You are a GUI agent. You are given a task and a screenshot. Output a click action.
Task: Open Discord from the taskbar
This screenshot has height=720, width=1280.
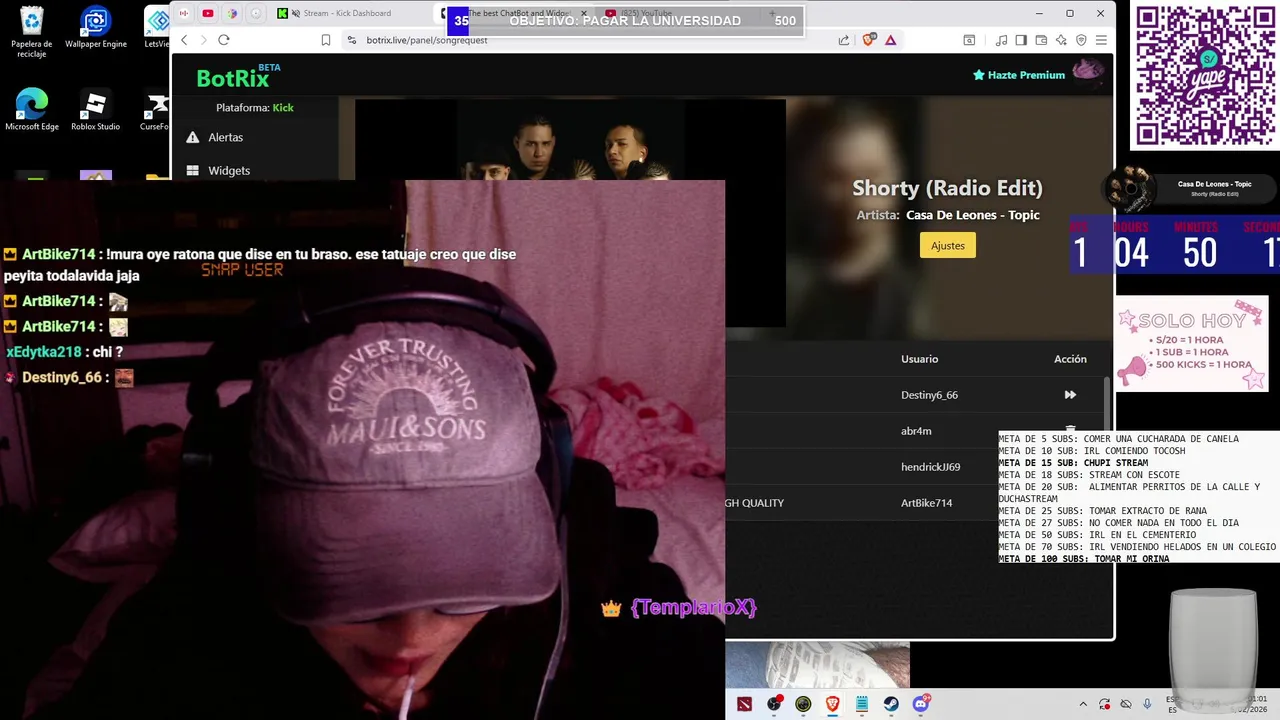tap(920, 704)
